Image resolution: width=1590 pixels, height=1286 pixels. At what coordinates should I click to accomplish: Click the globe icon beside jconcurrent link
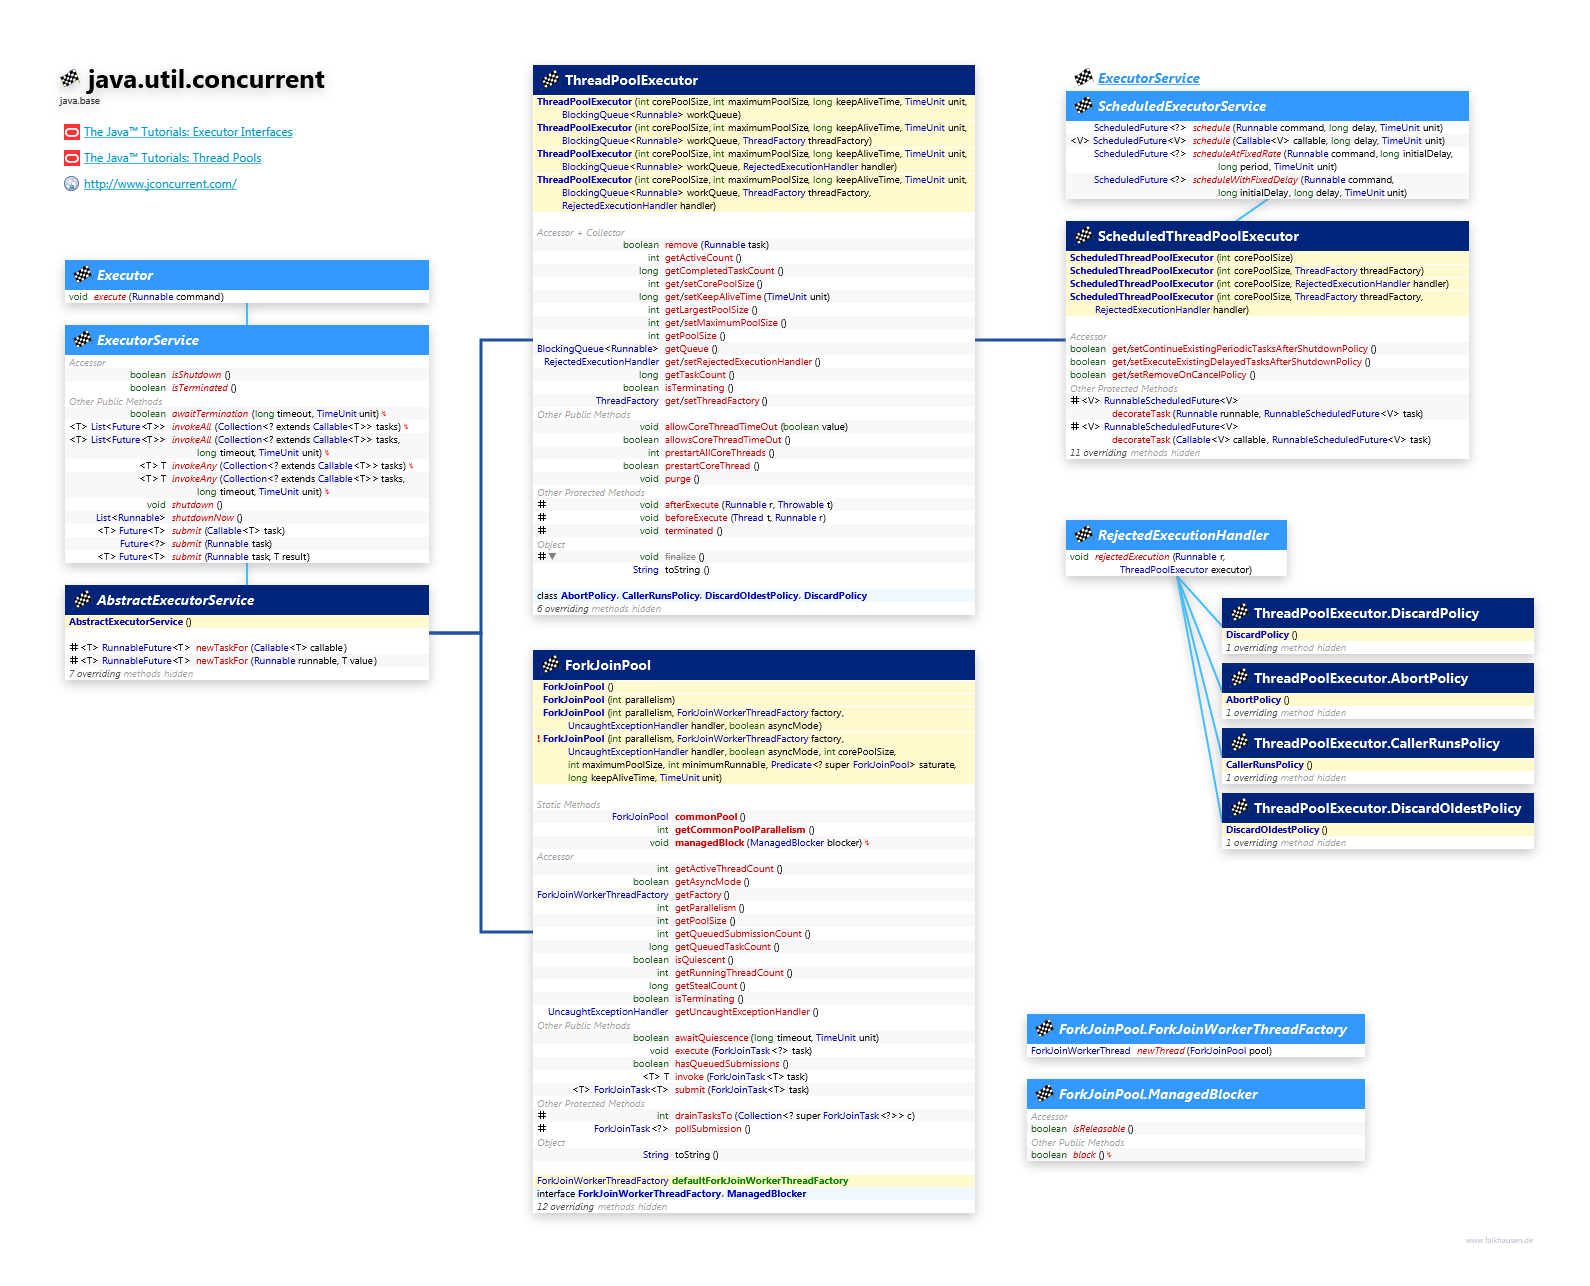click(x=71, y=184)
